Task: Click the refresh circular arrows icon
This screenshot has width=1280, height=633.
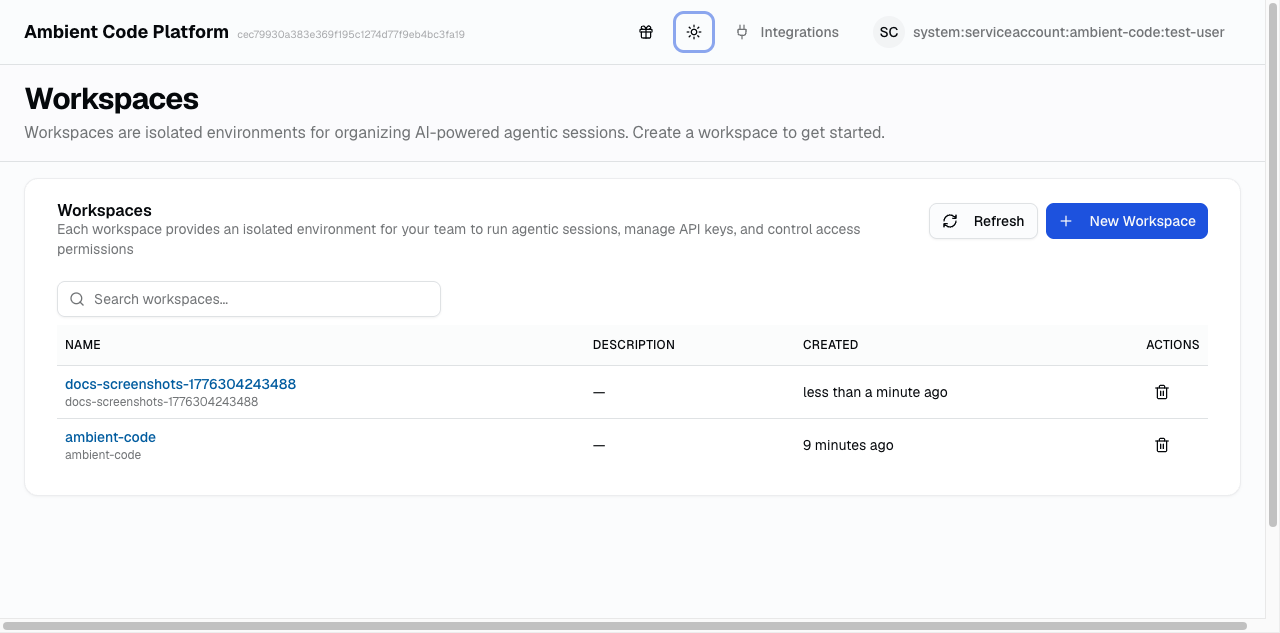Action: click(x=950, y=220)
